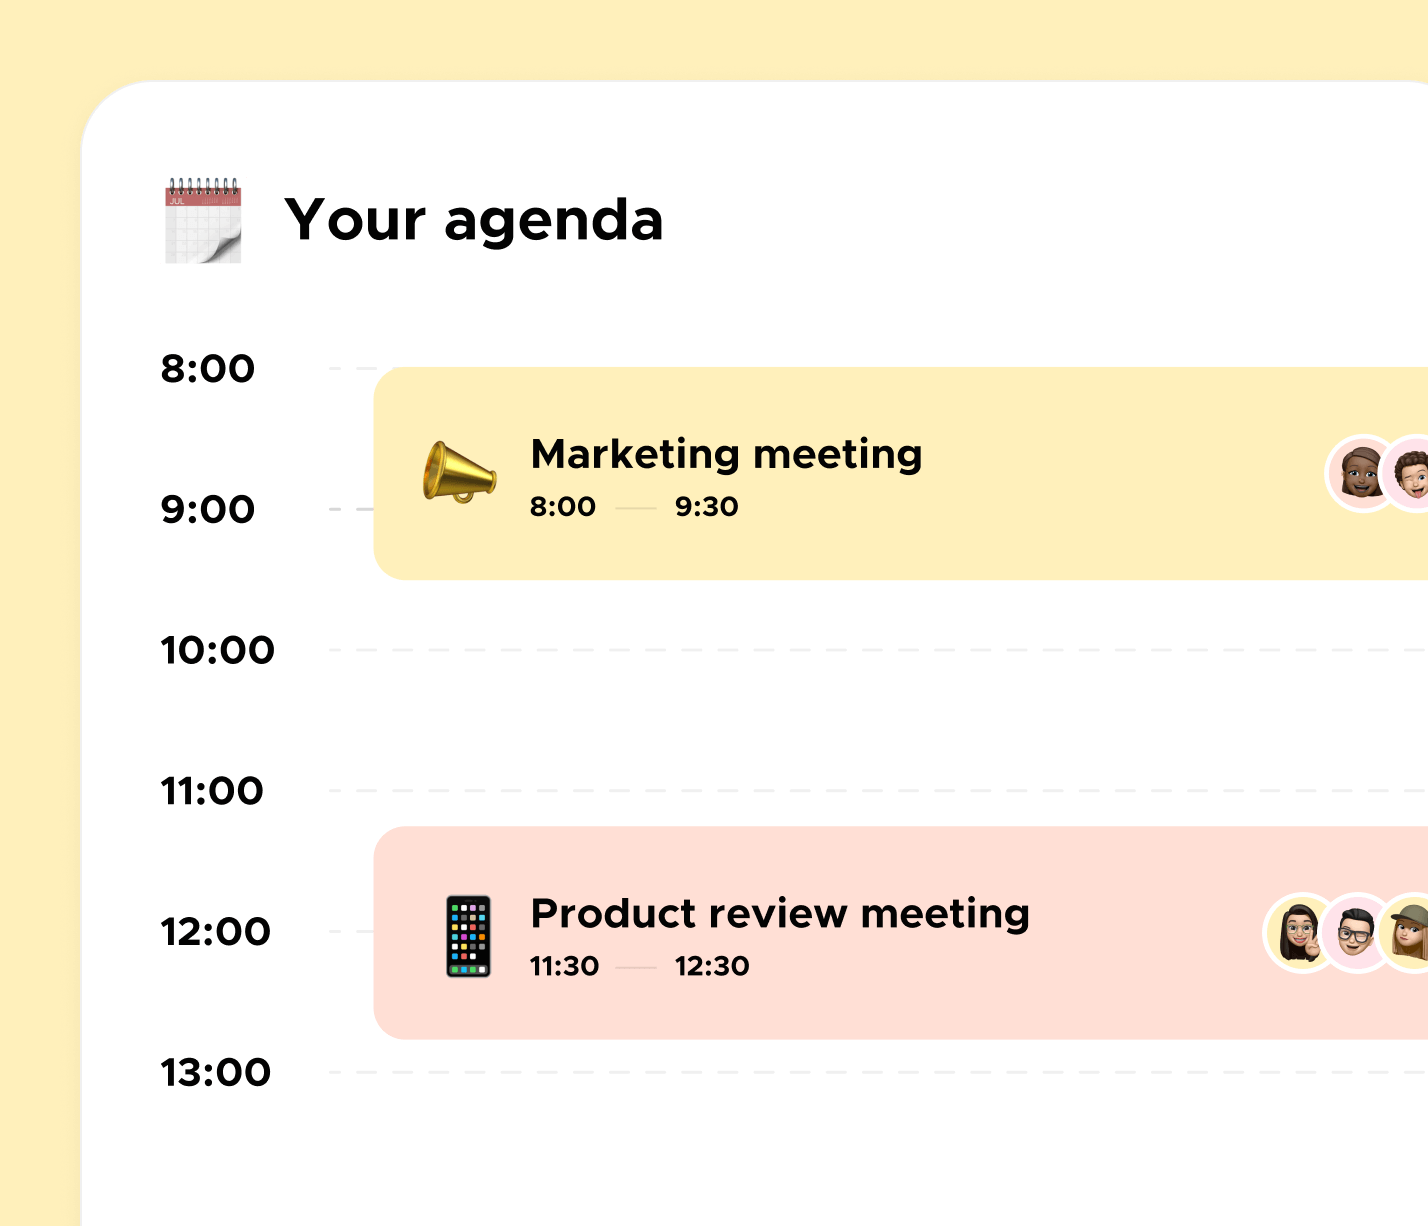Click the long-haired avatar with glasses
Screen dimensions: 1428x1226
[x=1298, y=933]
